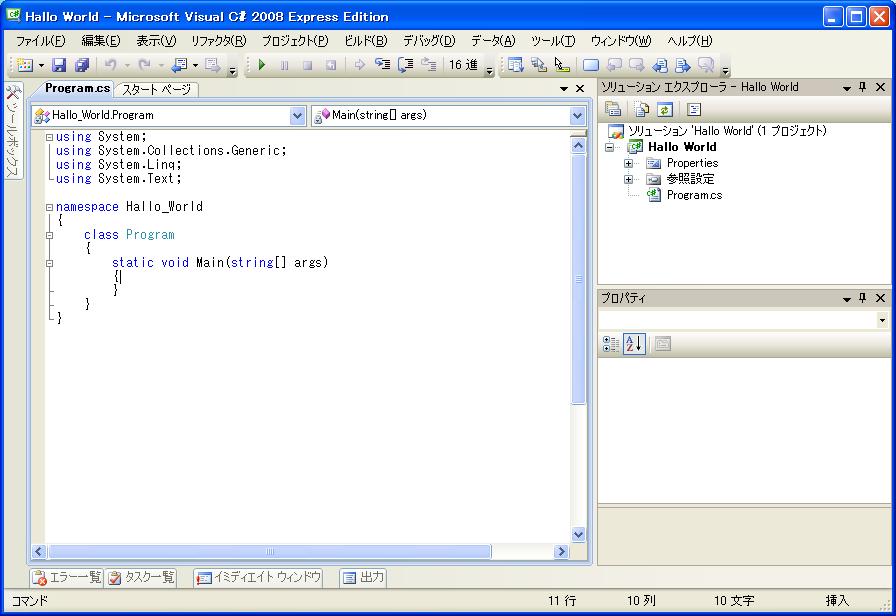
Task: Switch Properties panel to categorized view
Action: pyautogui.click(x=611, y=344)
